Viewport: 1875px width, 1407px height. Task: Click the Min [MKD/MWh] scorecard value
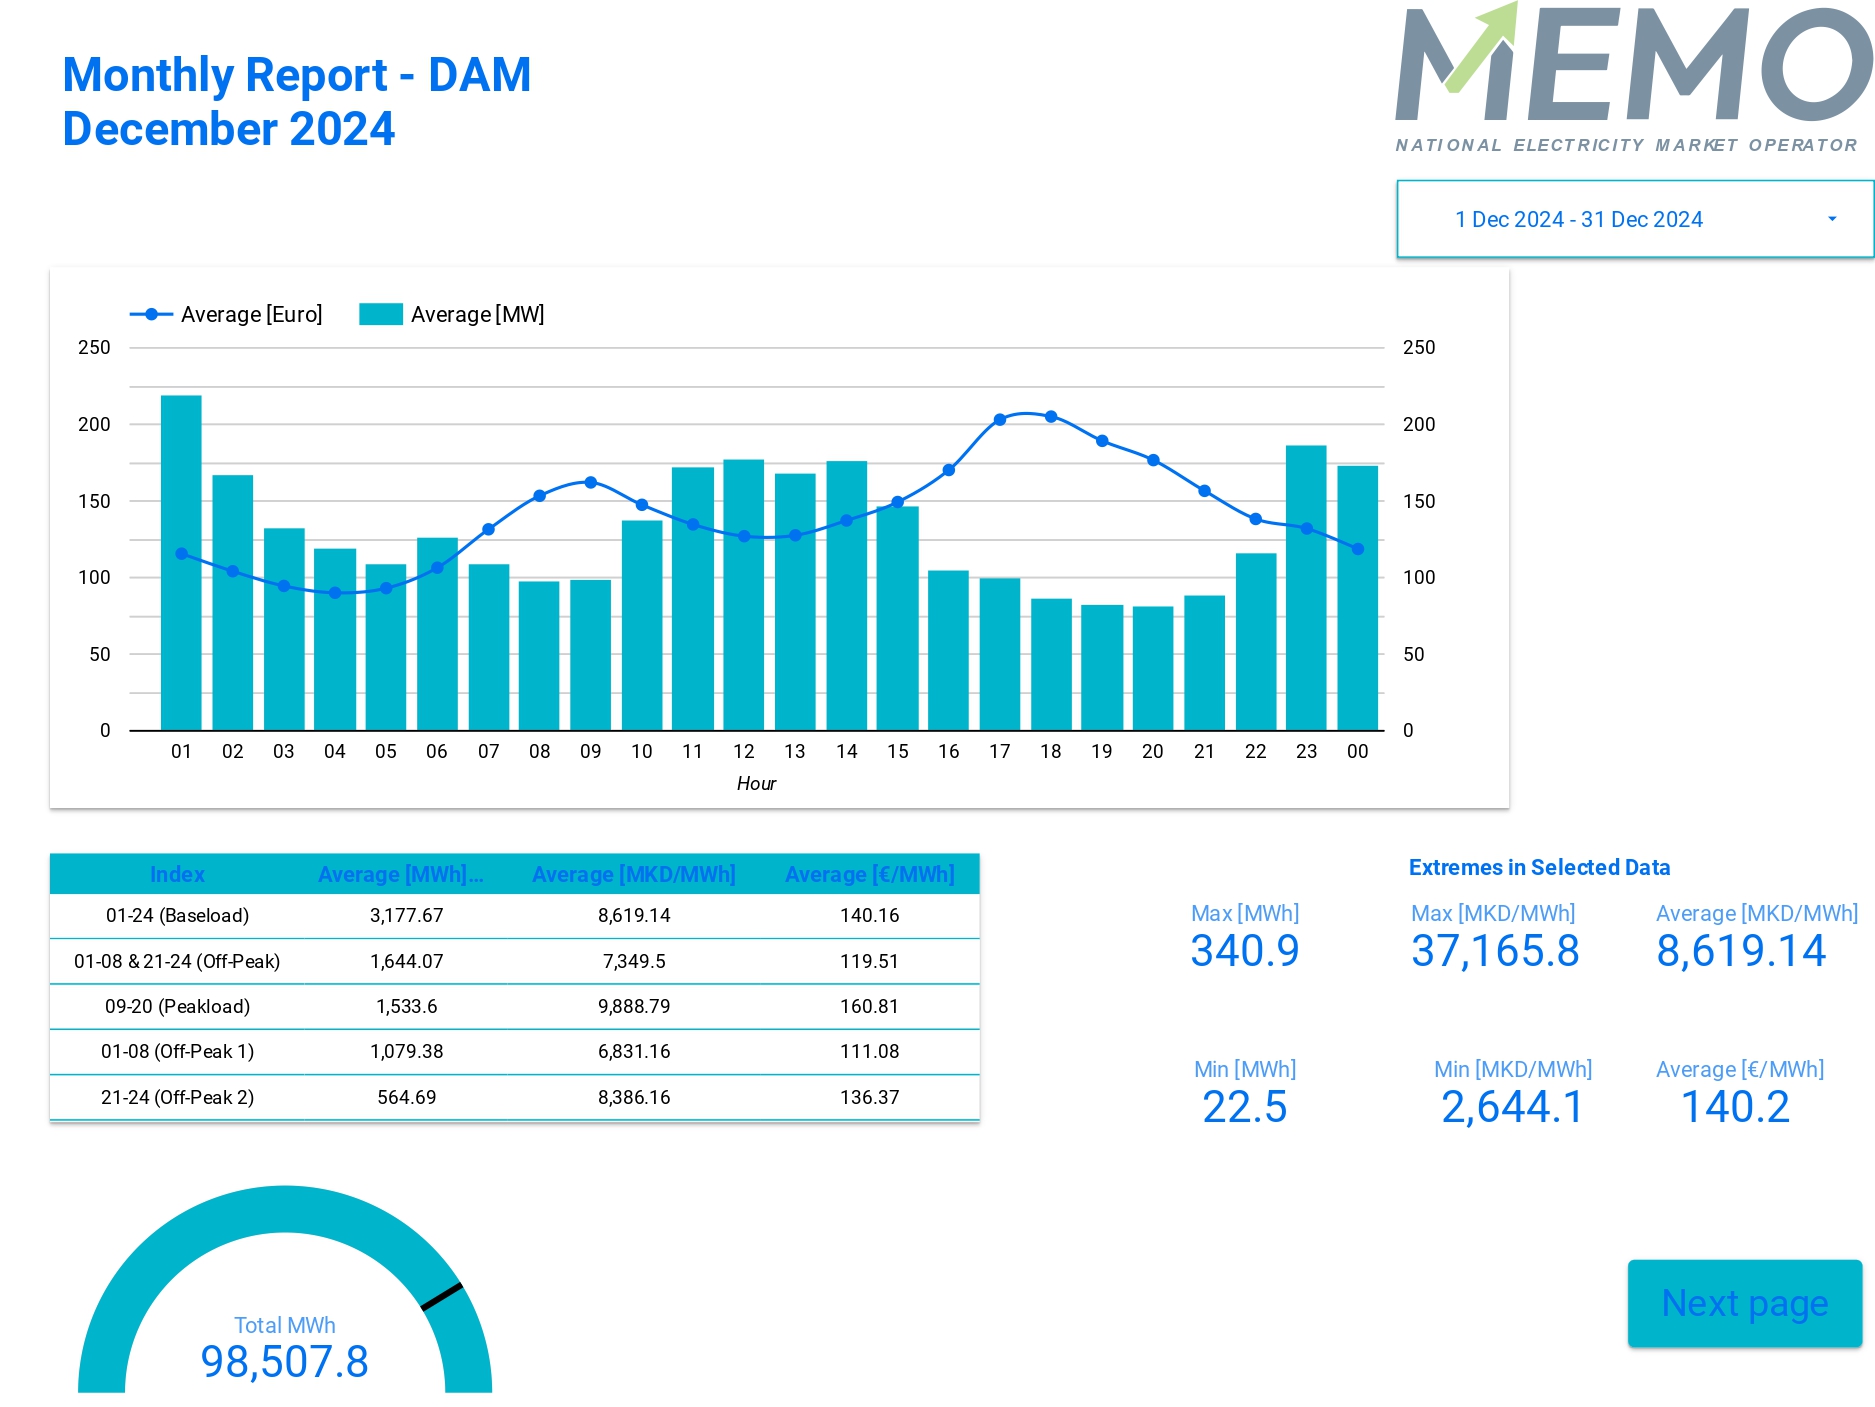tap(1512, 1107)
